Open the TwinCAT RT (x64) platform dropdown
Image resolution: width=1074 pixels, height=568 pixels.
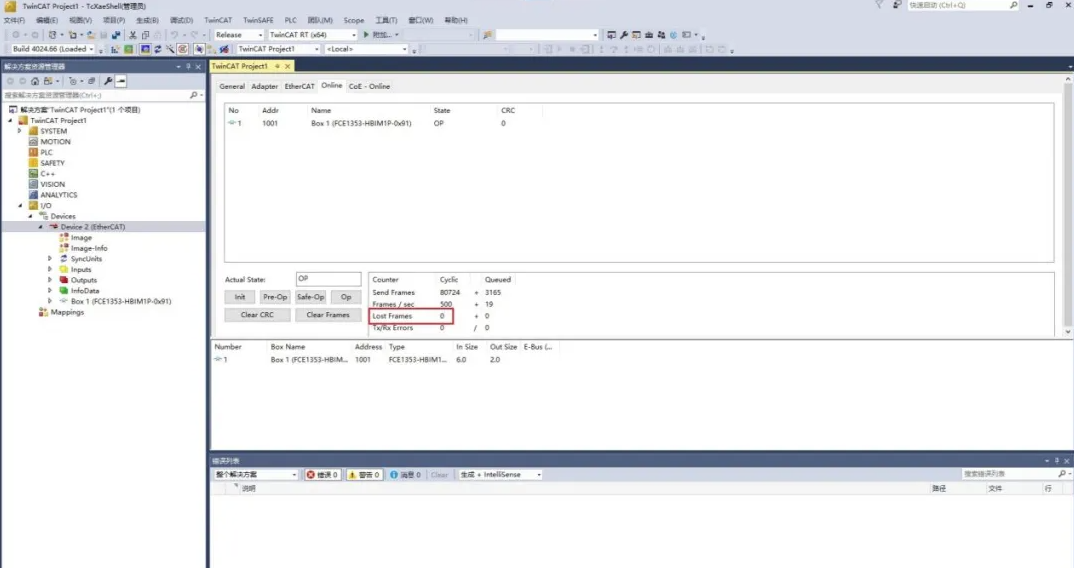(x=312, y=35)
